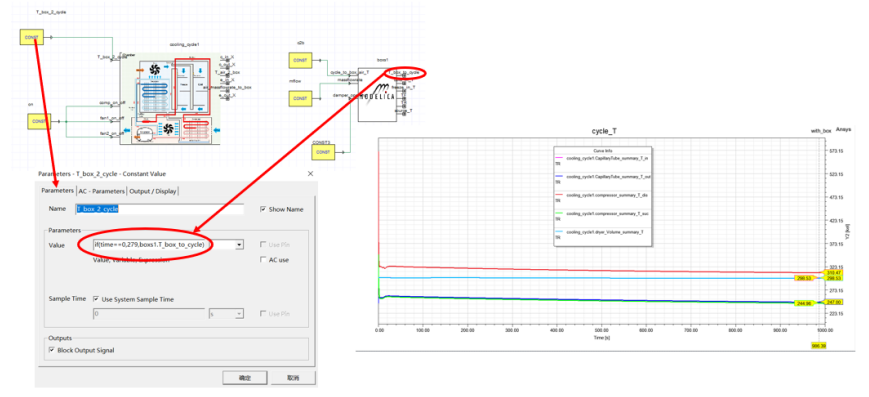Select the T_box_2_cycle CONST block
The width and height of the screenshot is (869, 397).
click(x=32, y=37)
